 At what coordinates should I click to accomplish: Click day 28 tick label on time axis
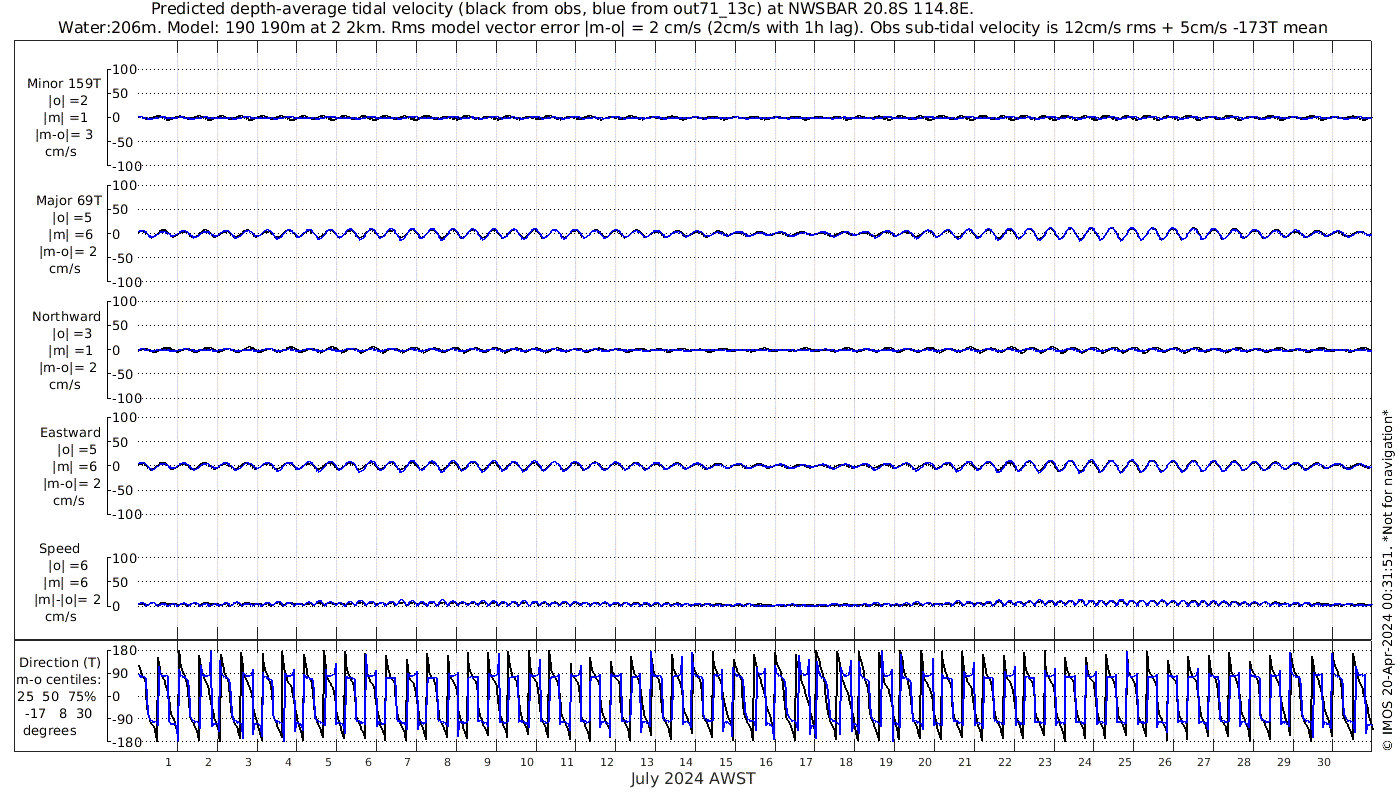pyautogui.click(x=1243, y=762)
